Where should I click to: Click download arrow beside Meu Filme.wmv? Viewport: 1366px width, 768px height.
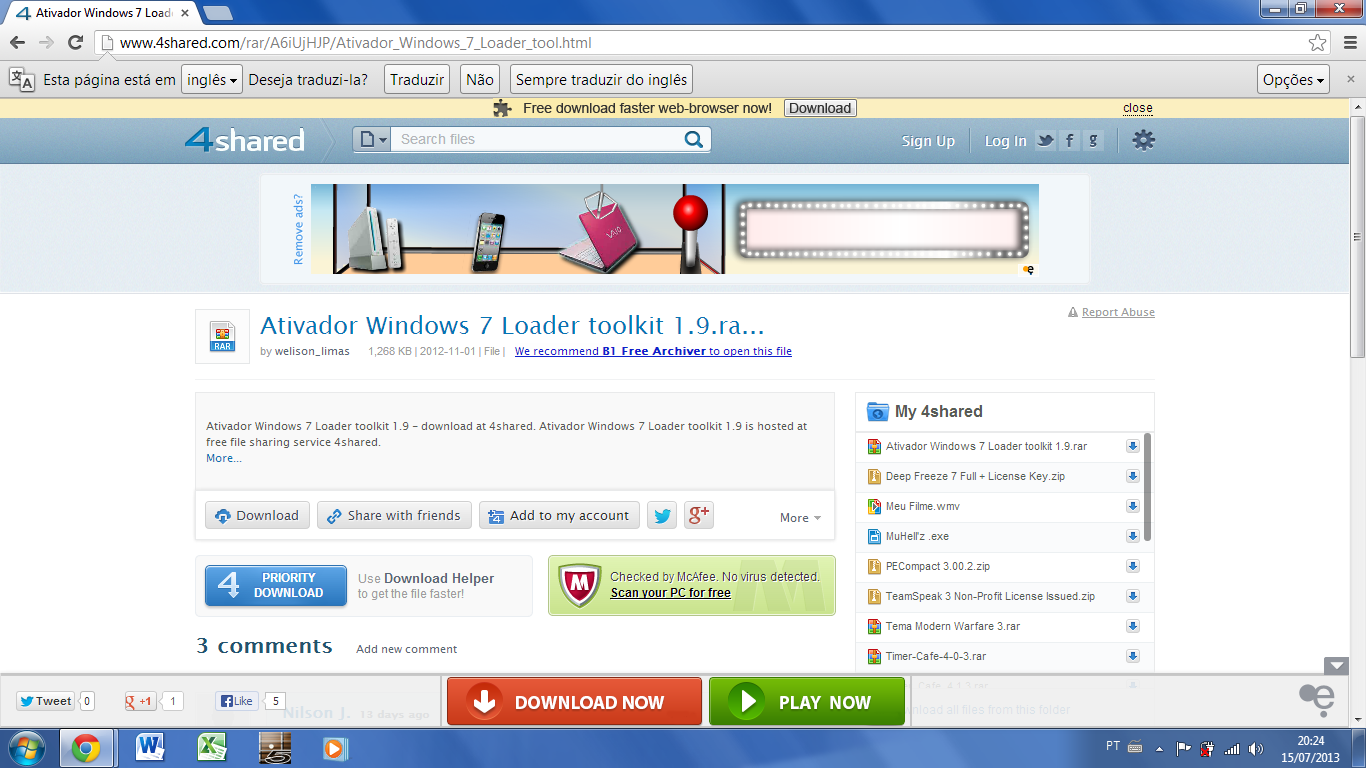(x=1133, y=507)
